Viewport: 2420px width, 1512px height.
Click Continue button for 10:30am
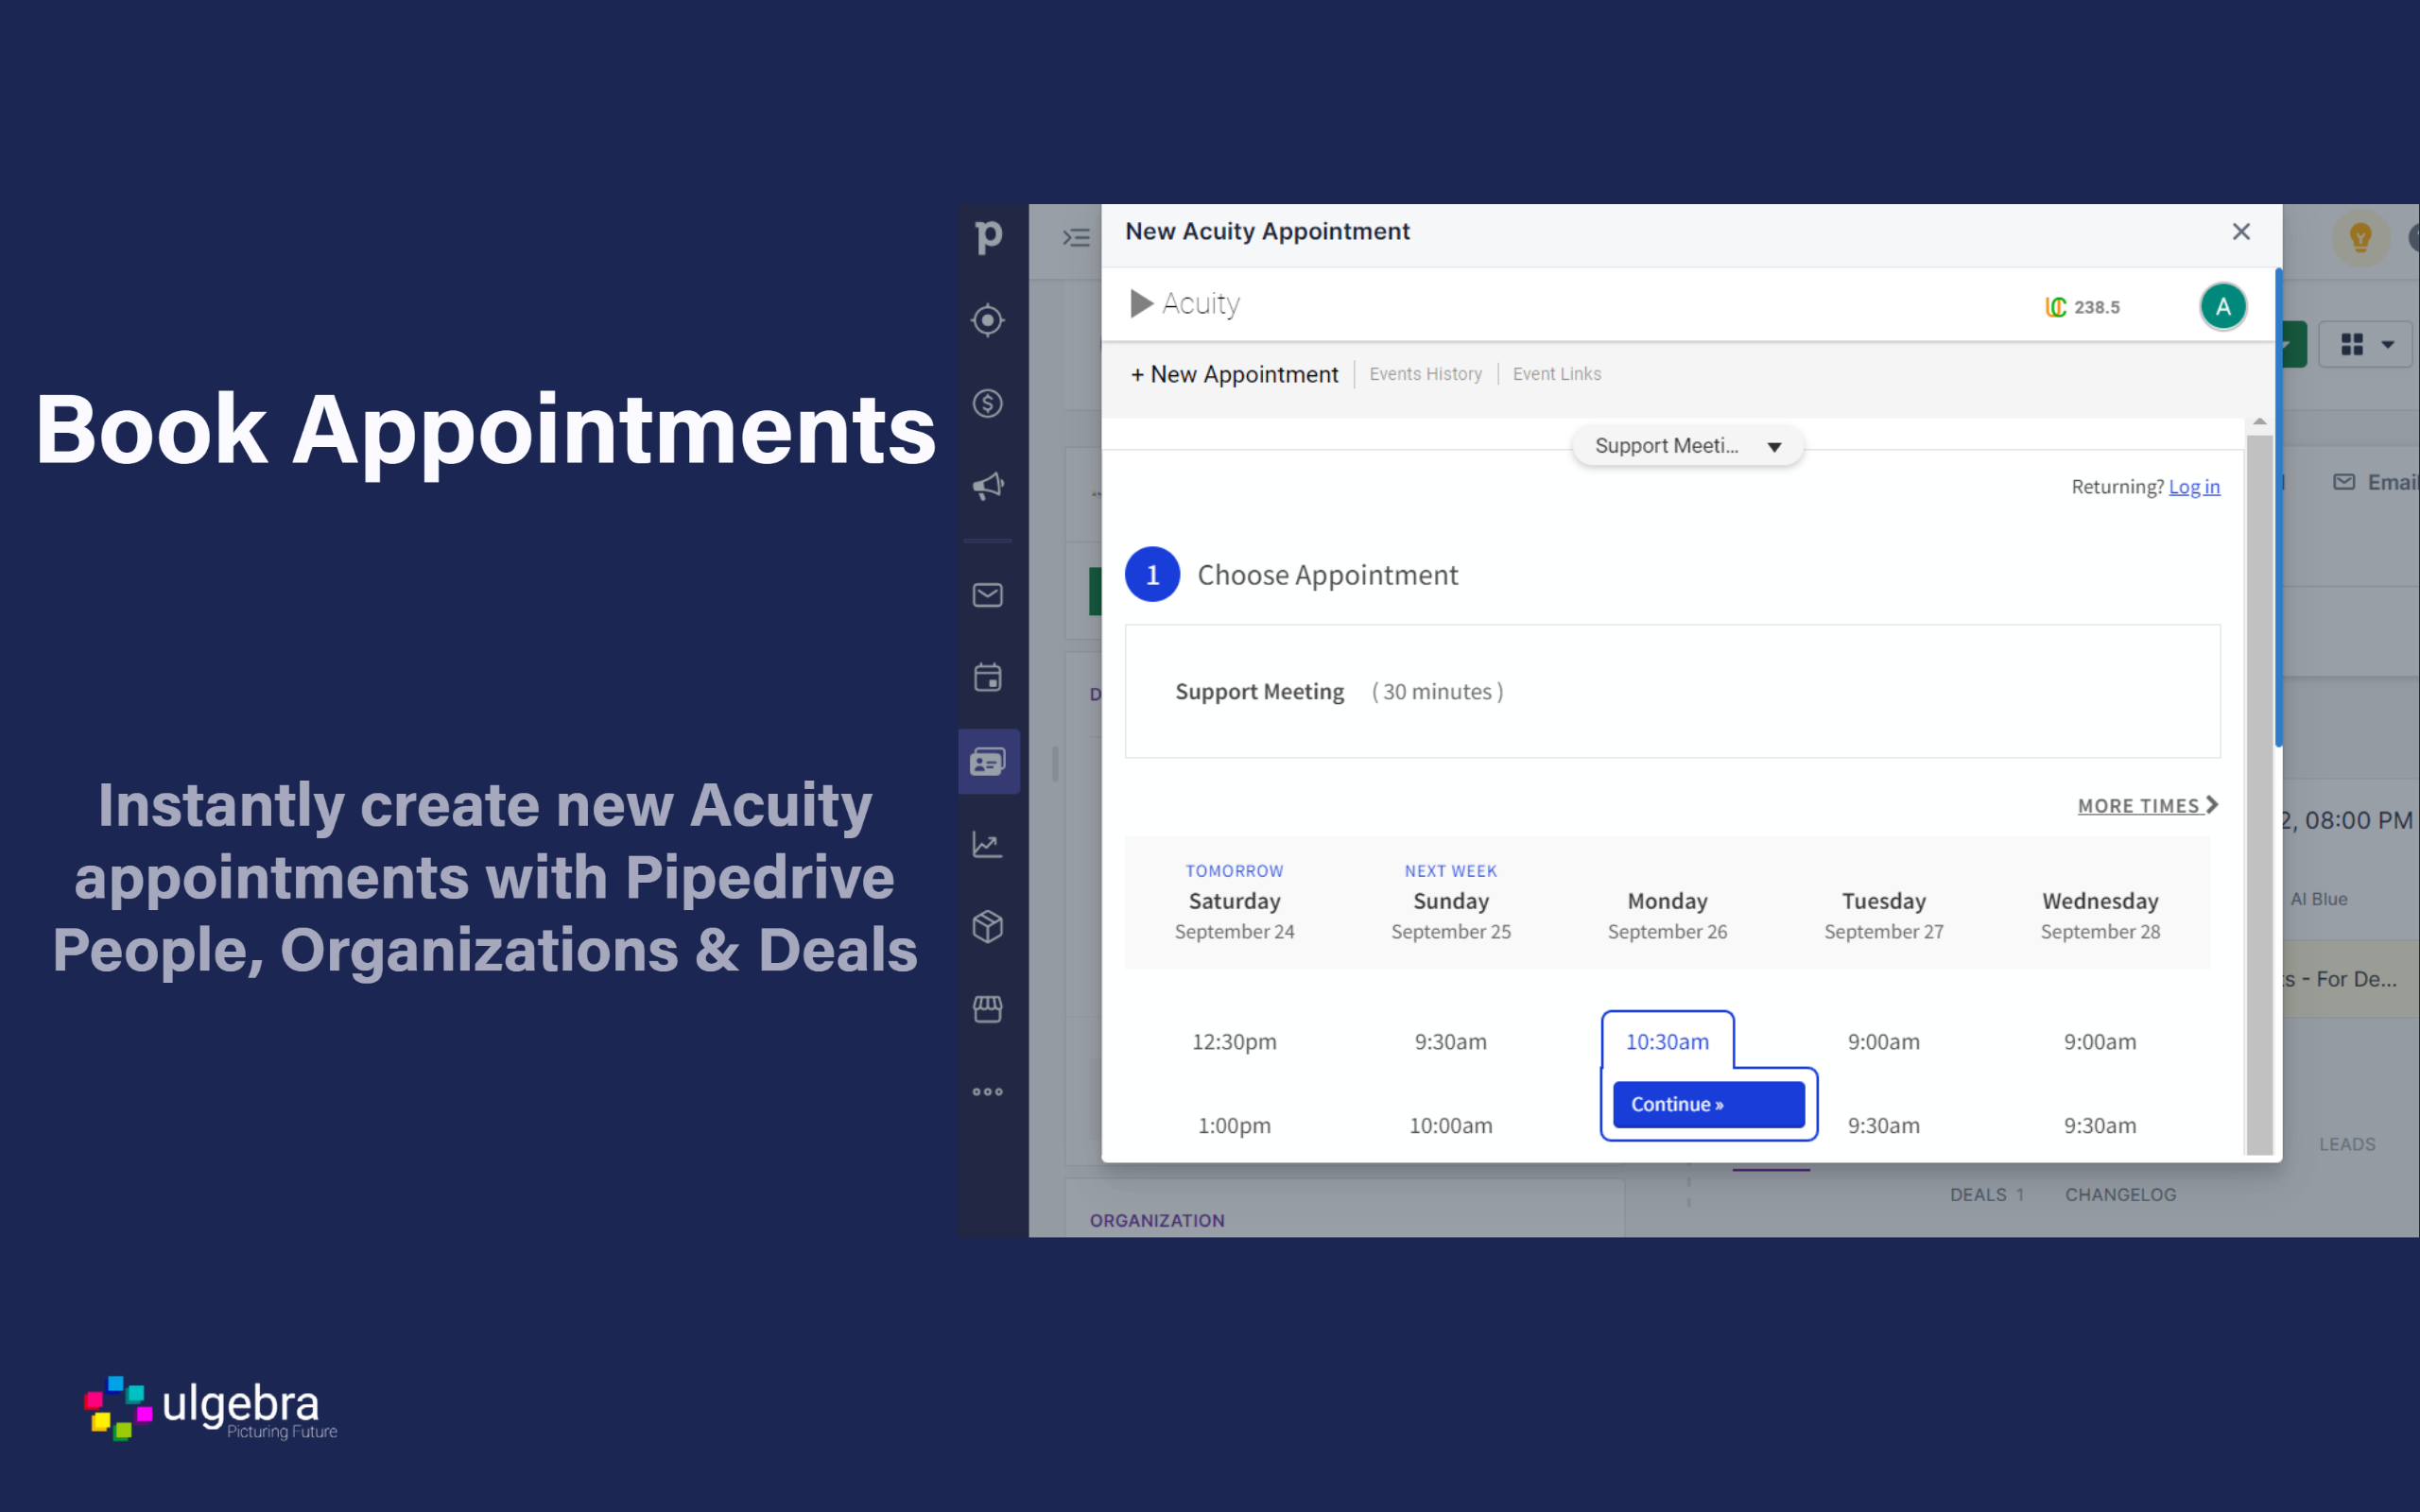(x=1708, y=1104)
